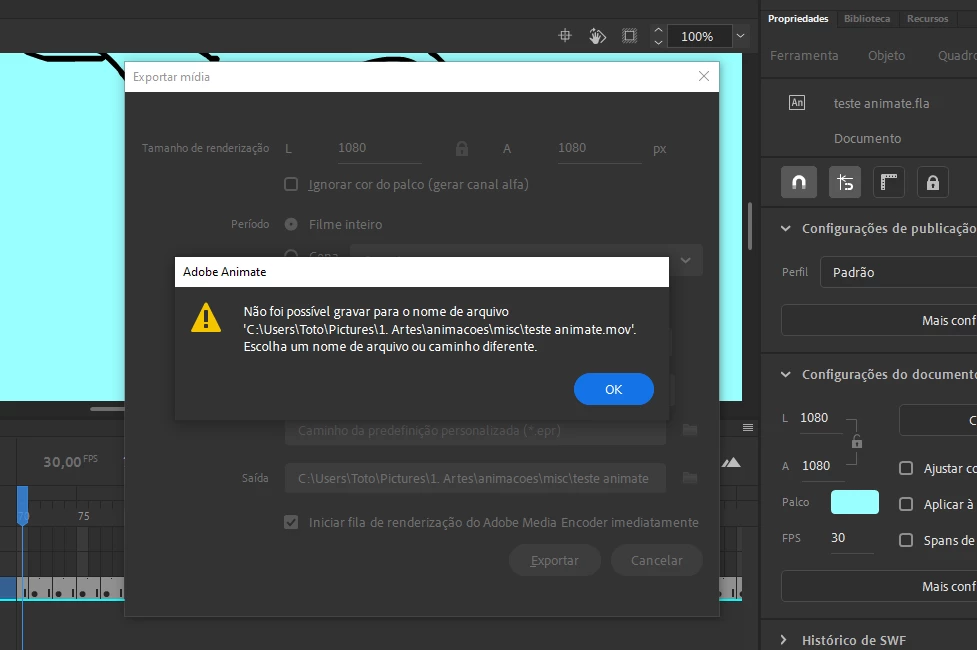Viewport: 977px width, 650px height.
Task: Select the Filme inteiro radio button
Action: pos(291,224)
